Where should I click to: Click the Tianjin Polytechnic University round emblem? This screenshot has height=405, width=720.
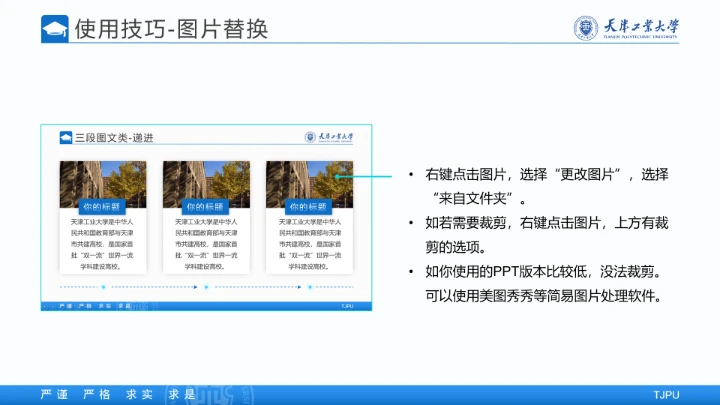tap(585, 28)
